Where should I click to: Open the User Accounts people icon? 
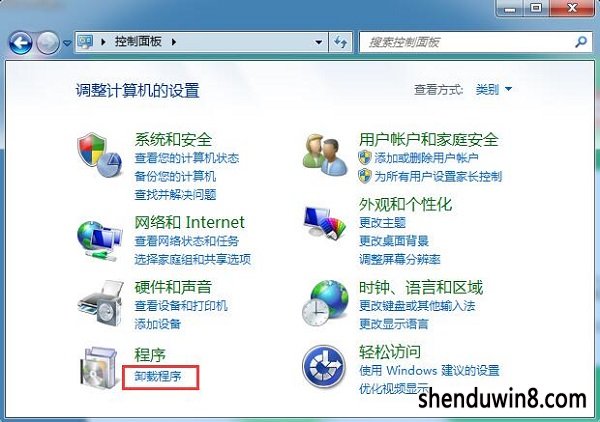[x=325, y=155]
